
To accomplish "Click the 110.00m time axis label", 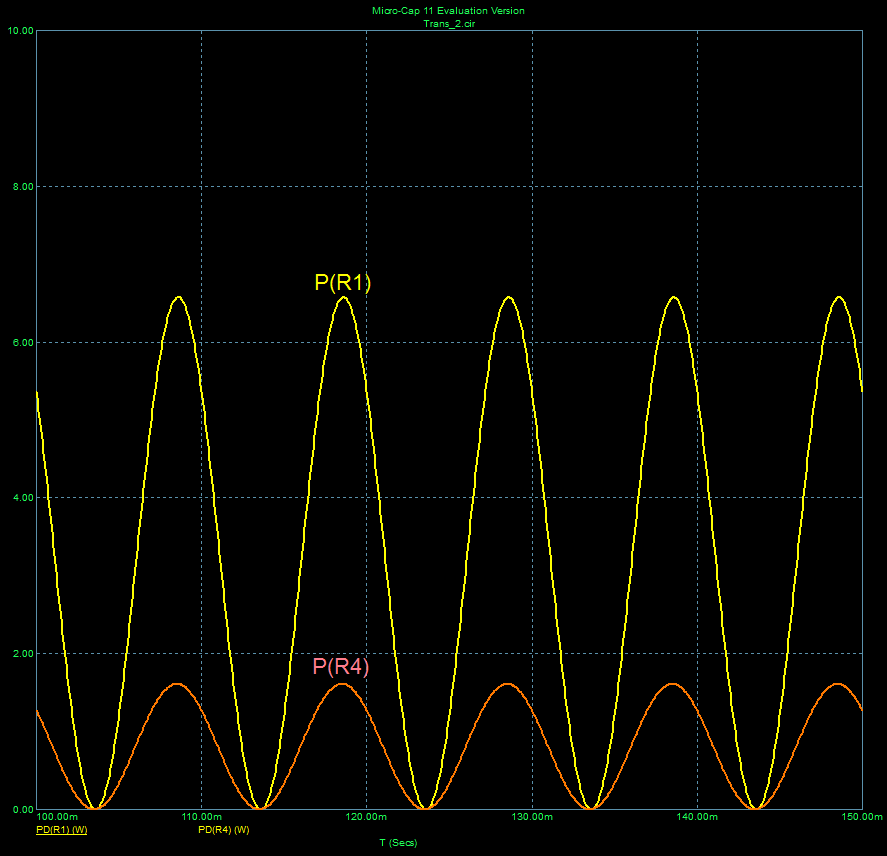I will [202, 818].
